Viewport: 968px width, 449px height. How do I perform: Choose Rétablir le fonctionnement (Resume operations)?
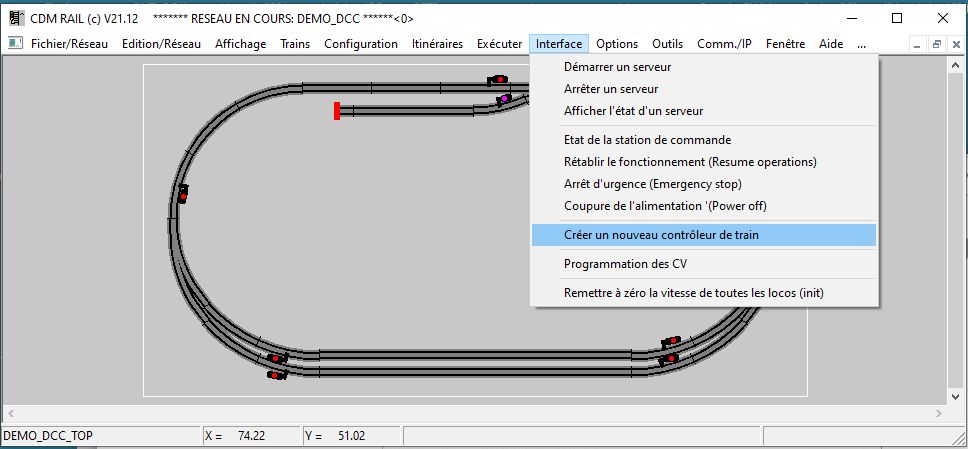point(704,162)
